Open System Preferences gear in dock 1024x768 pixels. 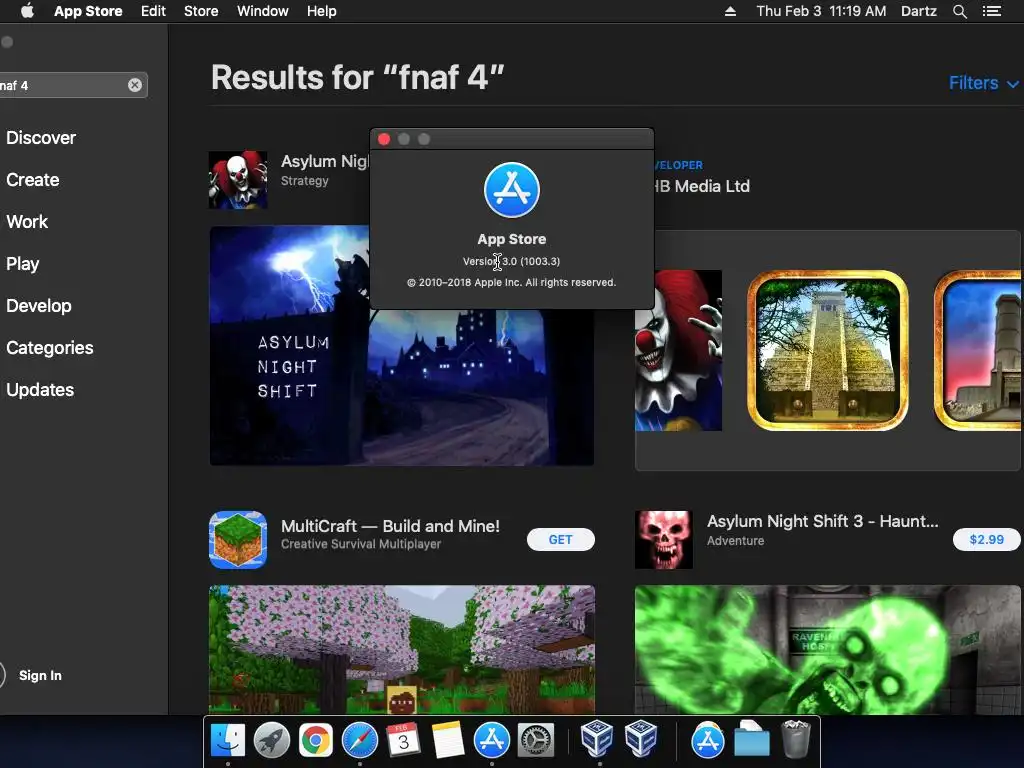click(536, 741)
